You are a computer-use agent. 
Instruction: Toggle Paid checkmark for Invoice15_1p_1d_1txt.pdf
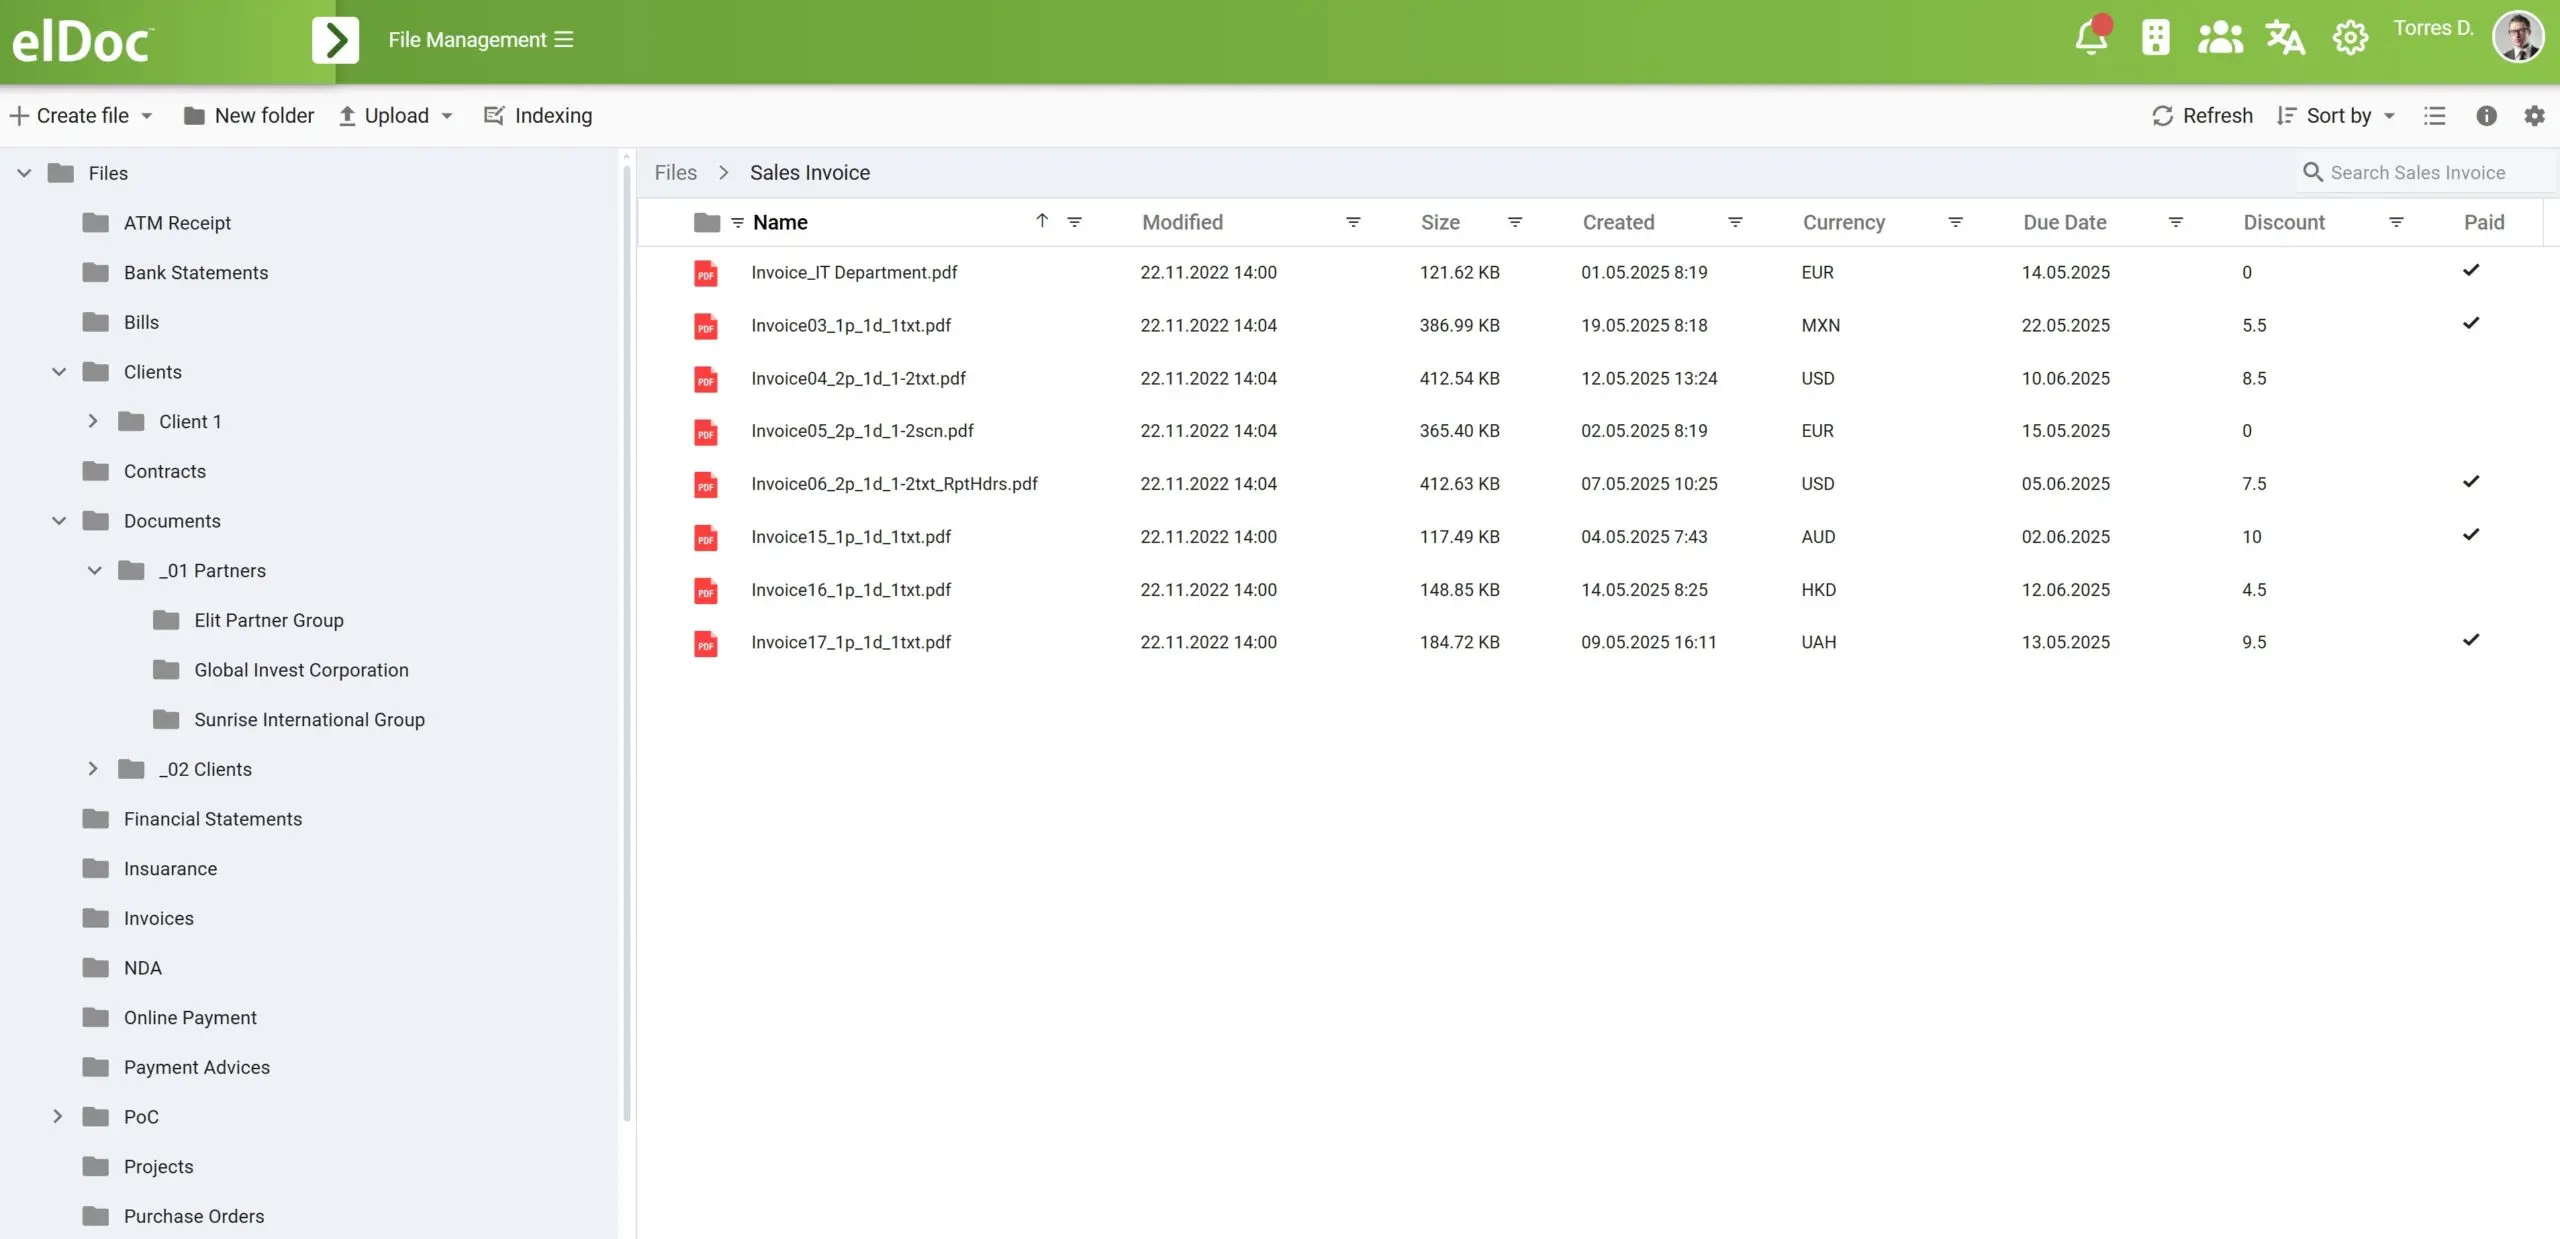pyautogui.click(x=2470, y=535)
